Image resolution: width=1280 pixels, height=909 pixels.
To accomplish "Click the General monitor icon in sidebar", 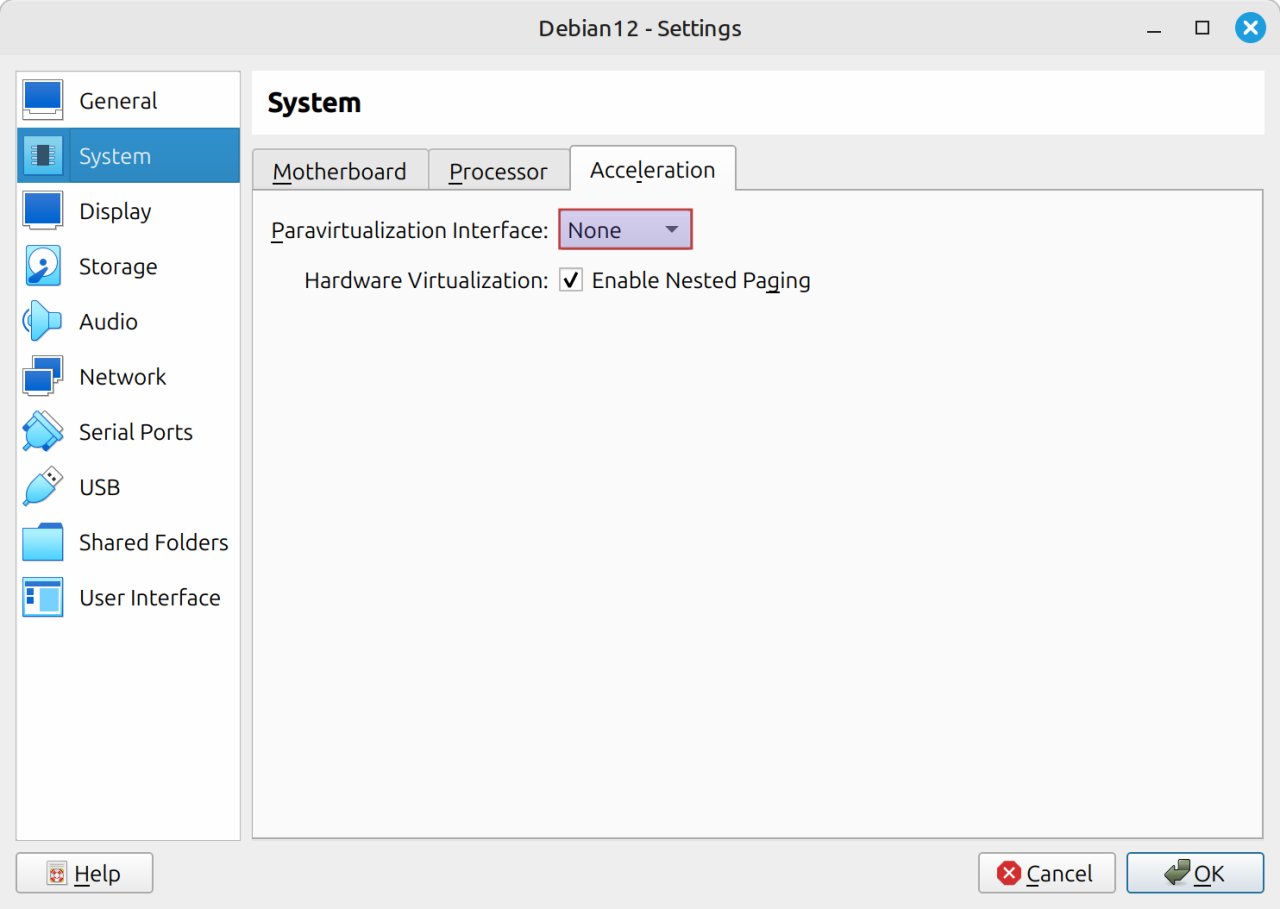I will click(43, 101).
